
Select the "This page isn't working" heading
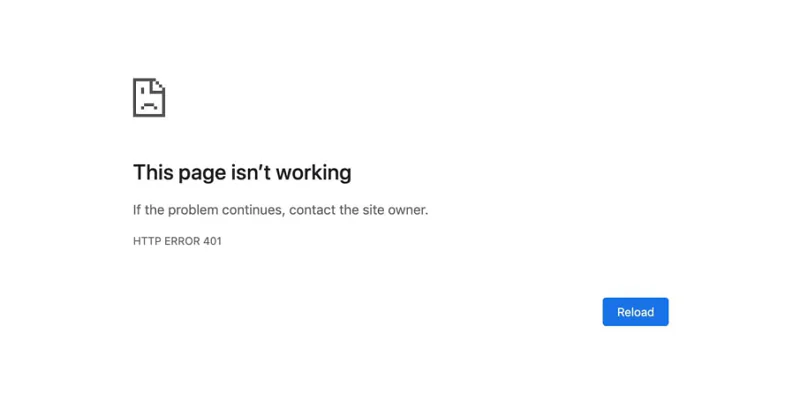(242, 172)
